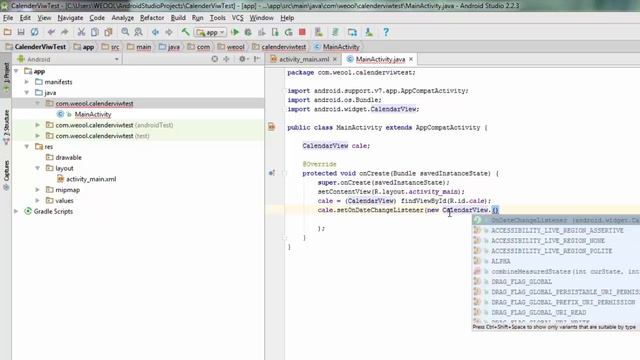Expand the com.weool.calenderviwtest (test) package

[x=38, y=136]
